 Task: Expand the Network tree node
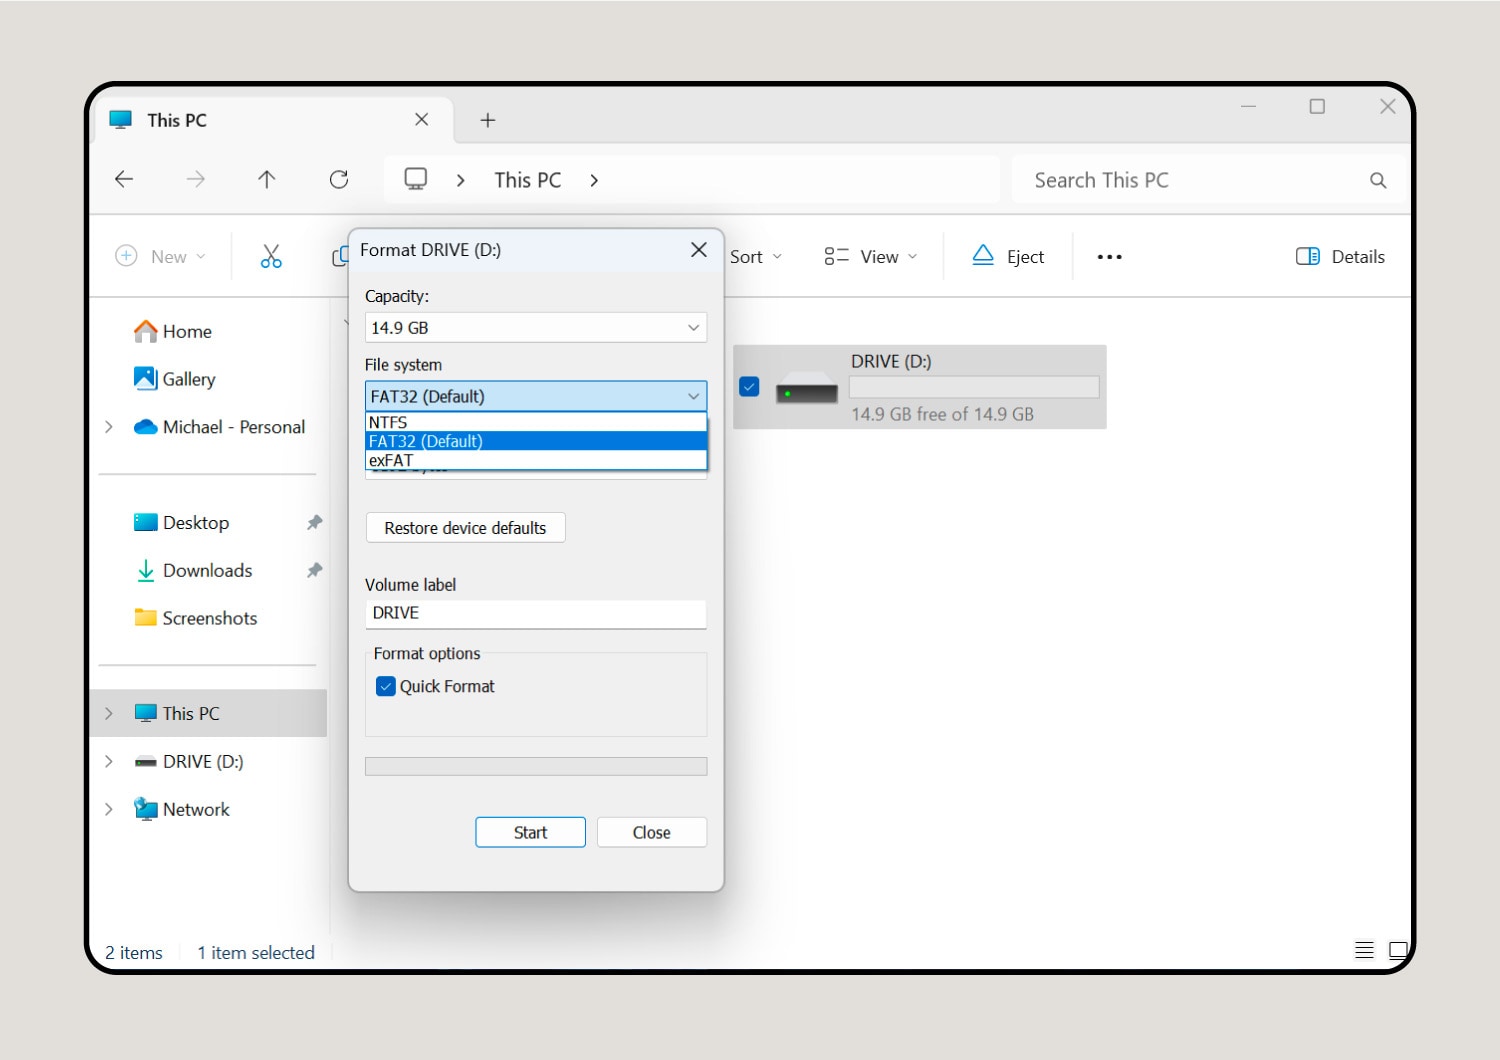(109, 809)
